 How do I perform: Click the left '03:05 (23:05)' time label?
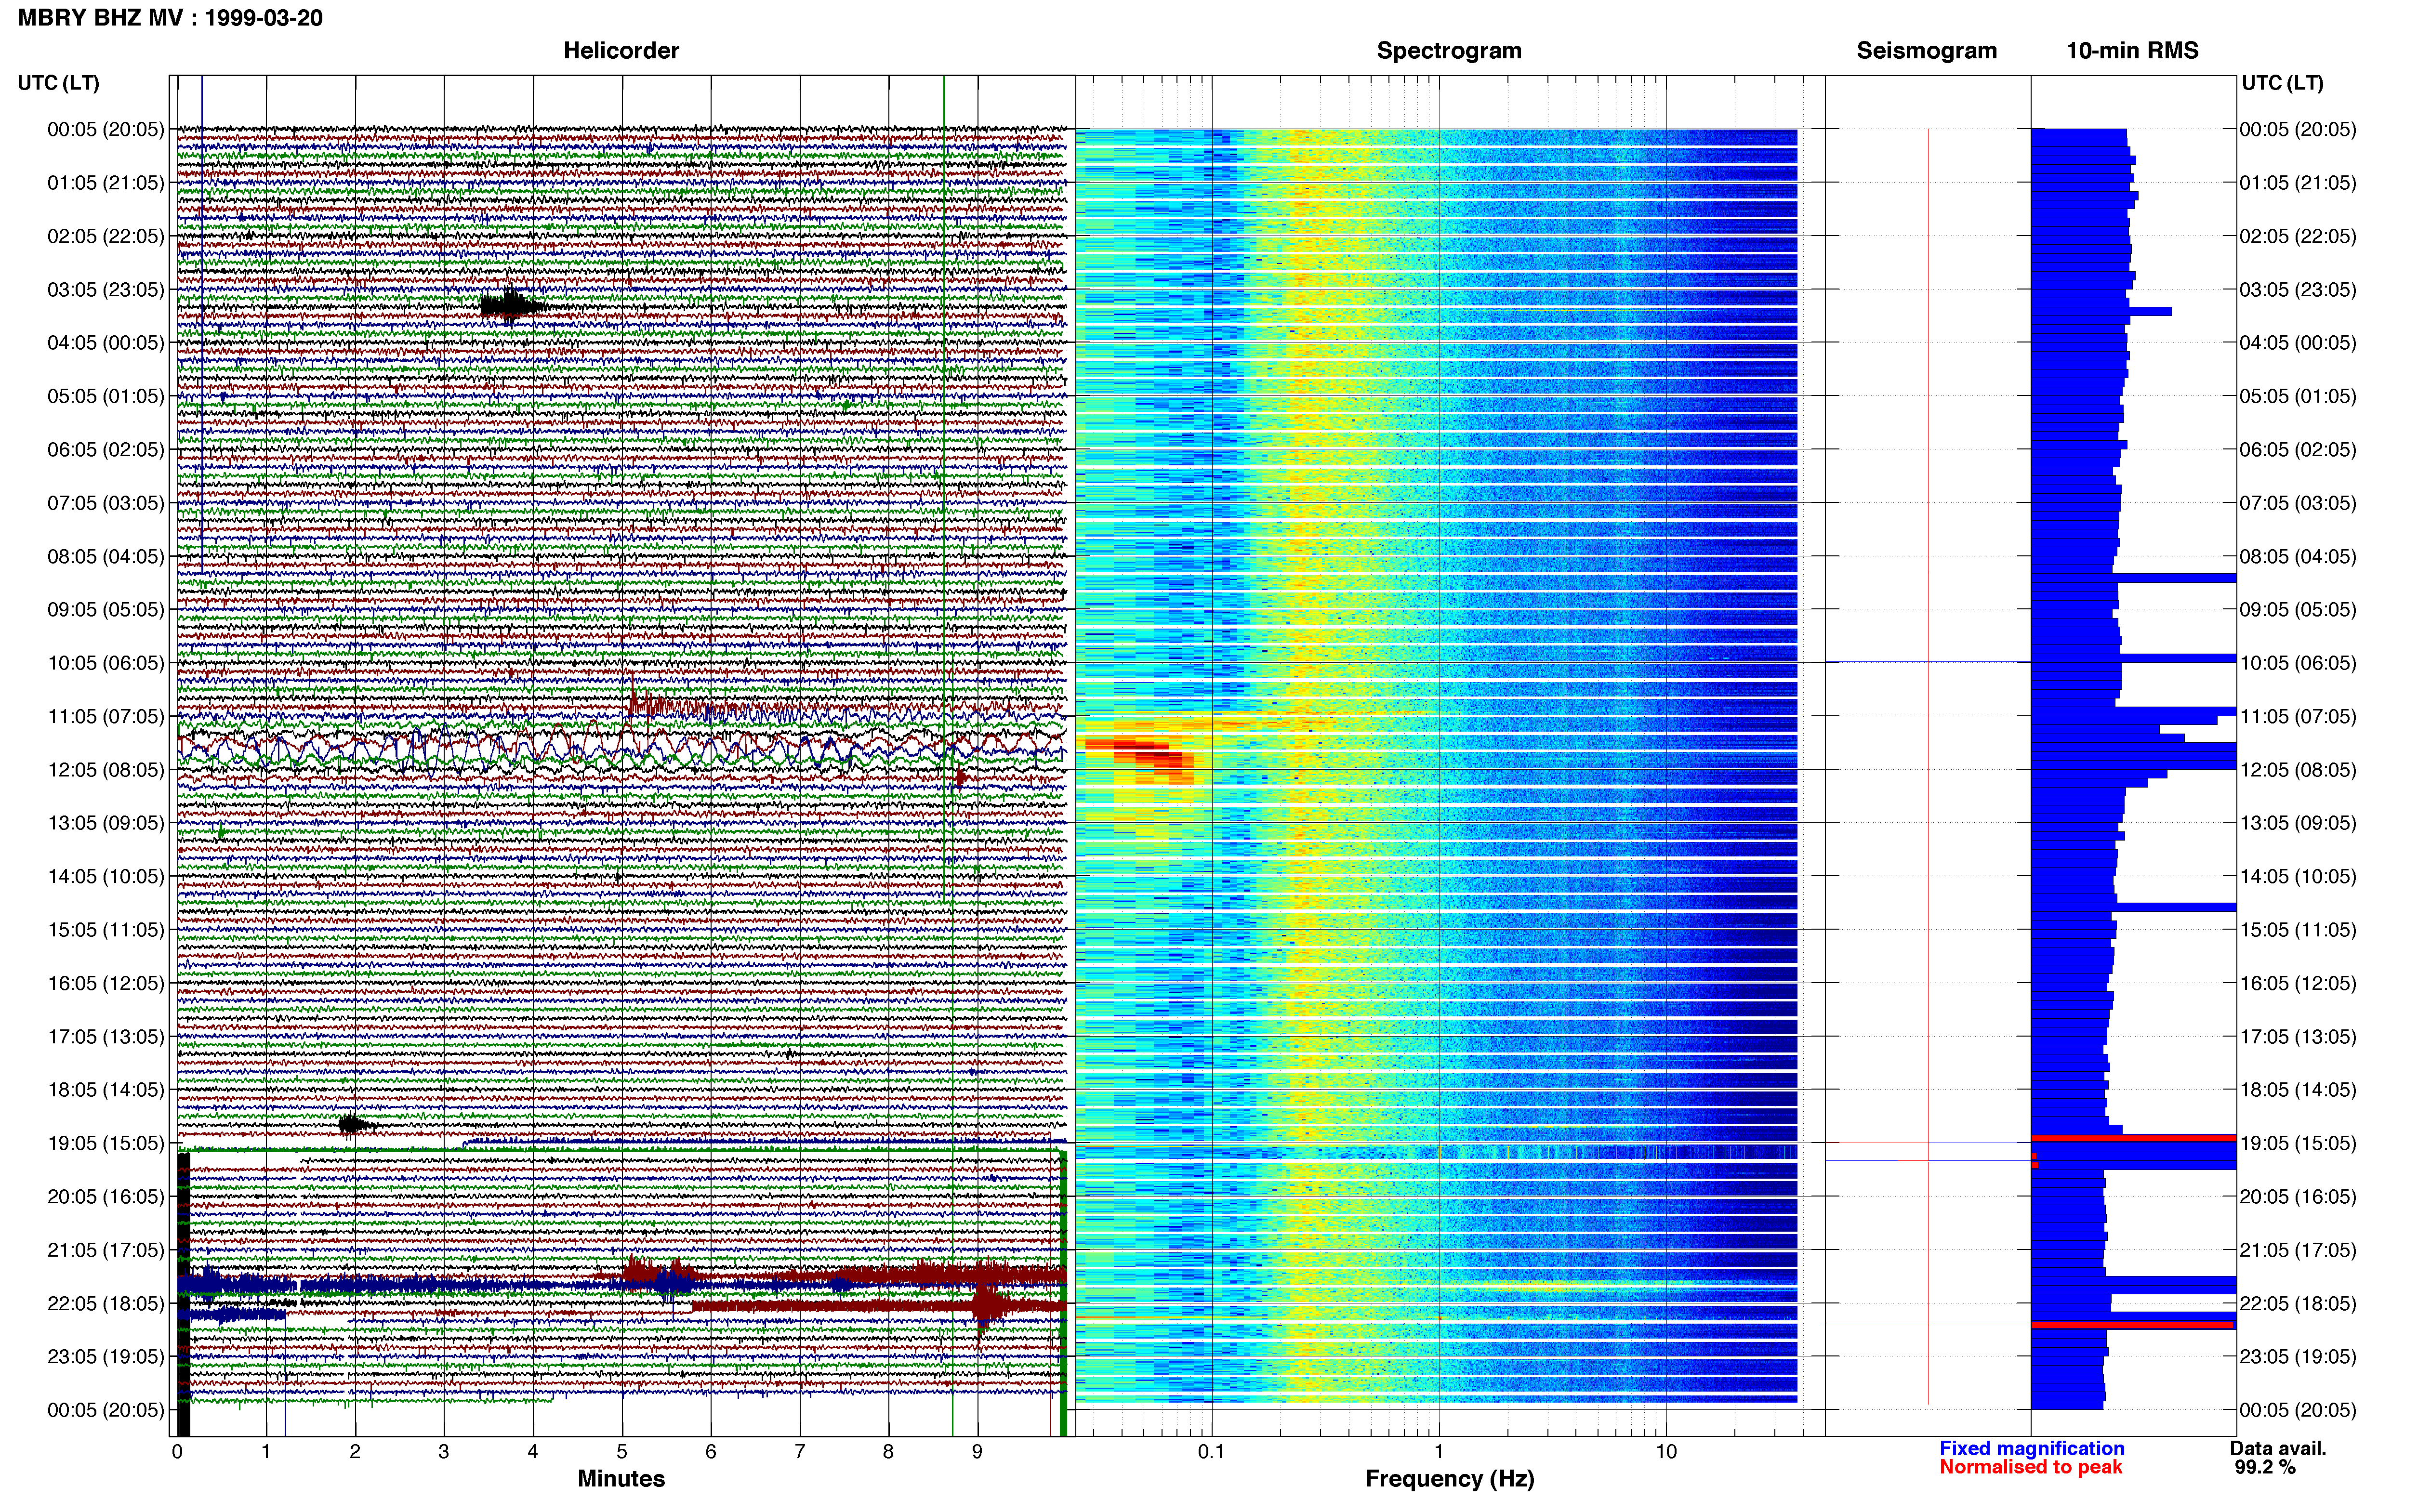105,289
